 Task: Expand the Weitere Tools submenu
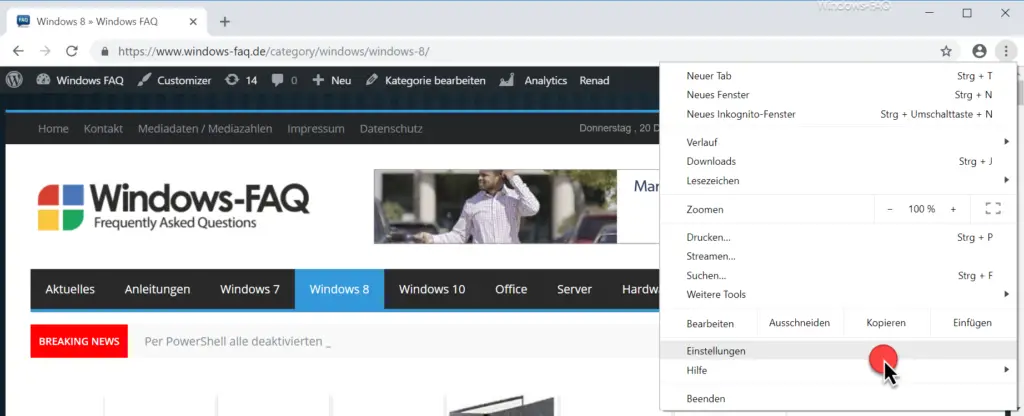point(839,295)
